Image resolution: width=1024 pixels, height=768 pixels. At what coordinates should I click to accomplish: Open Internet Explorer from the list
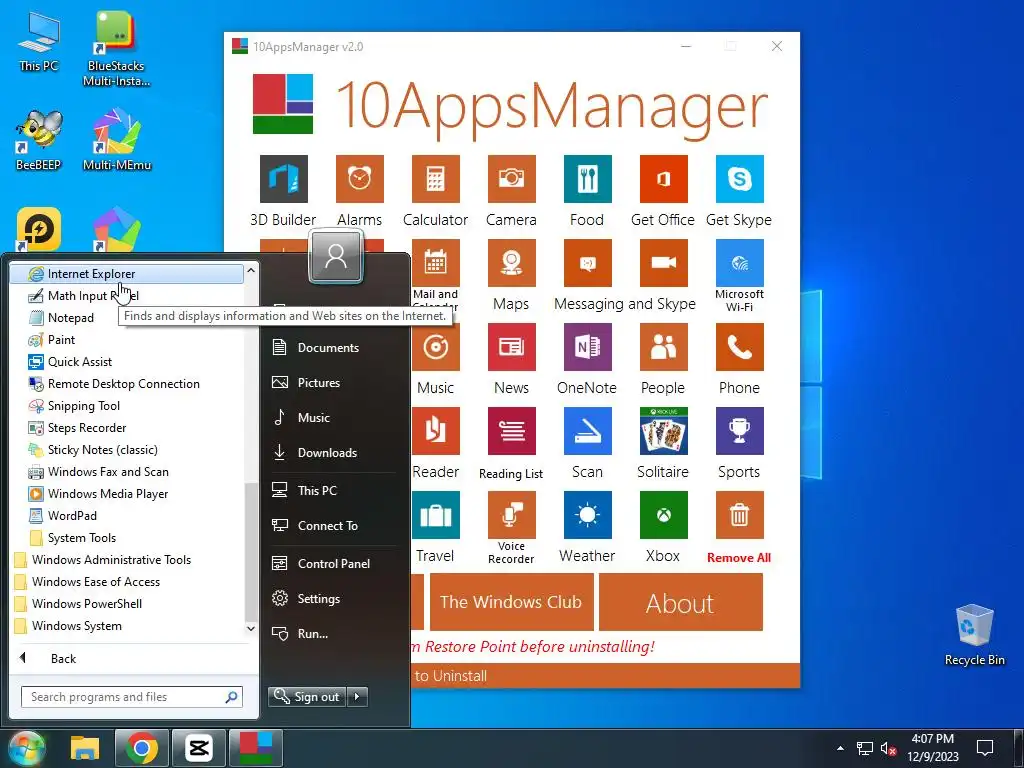pyautogui.click(x=127, y=274)
